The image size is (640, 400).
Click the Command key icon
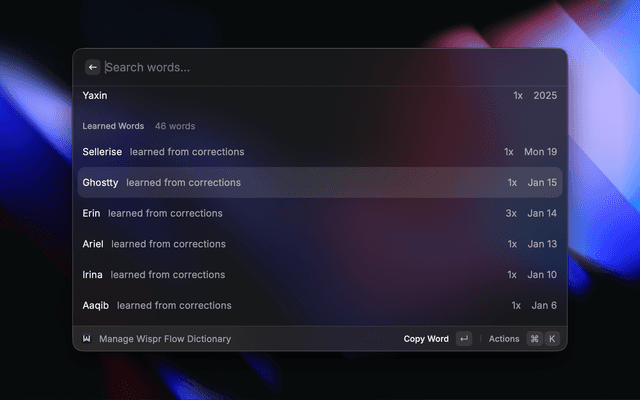click(x=534, y=339)
